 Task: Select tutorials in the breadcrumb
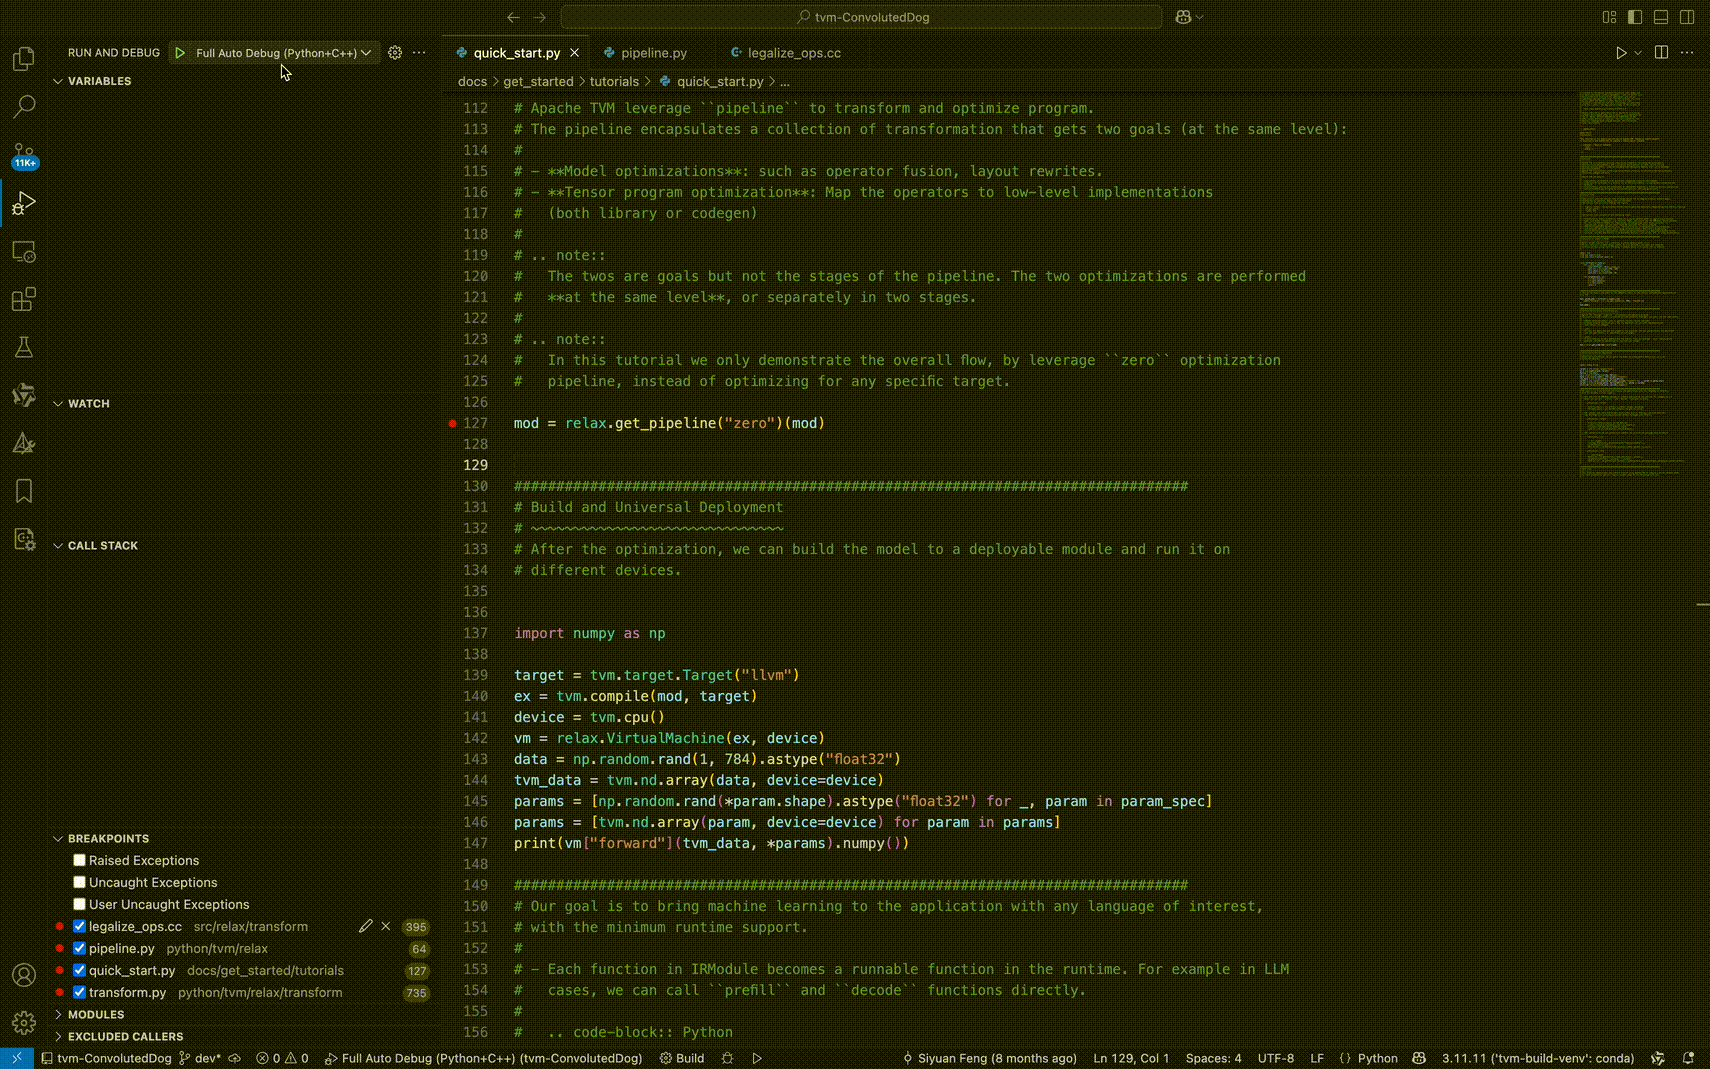pos(614,82)
